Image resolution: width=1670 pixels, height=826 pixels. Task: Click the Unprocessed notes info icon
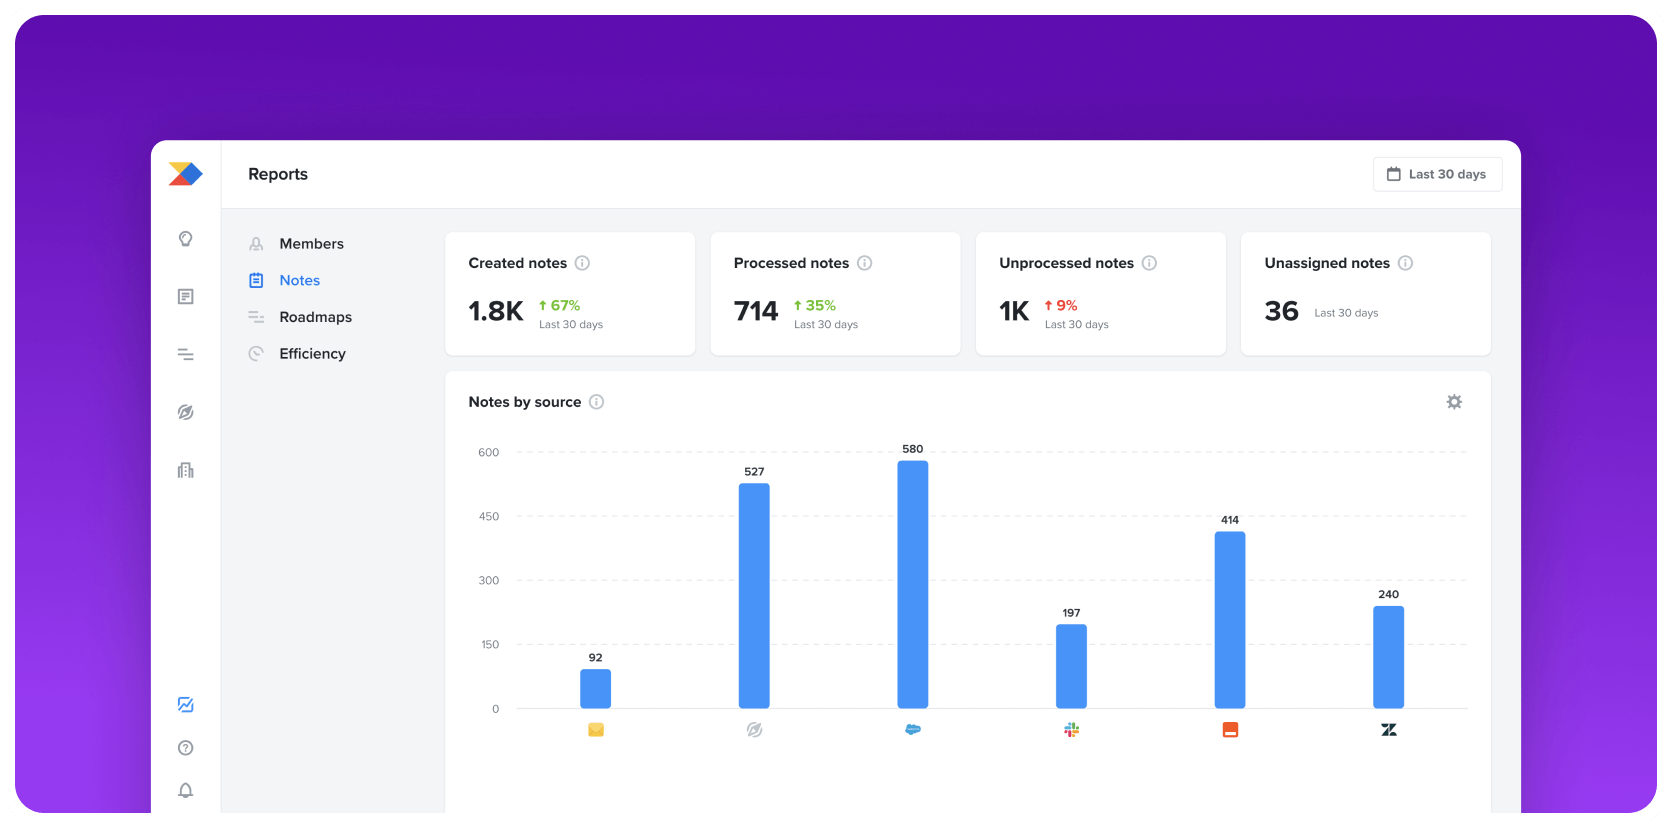coord(1149,263)
